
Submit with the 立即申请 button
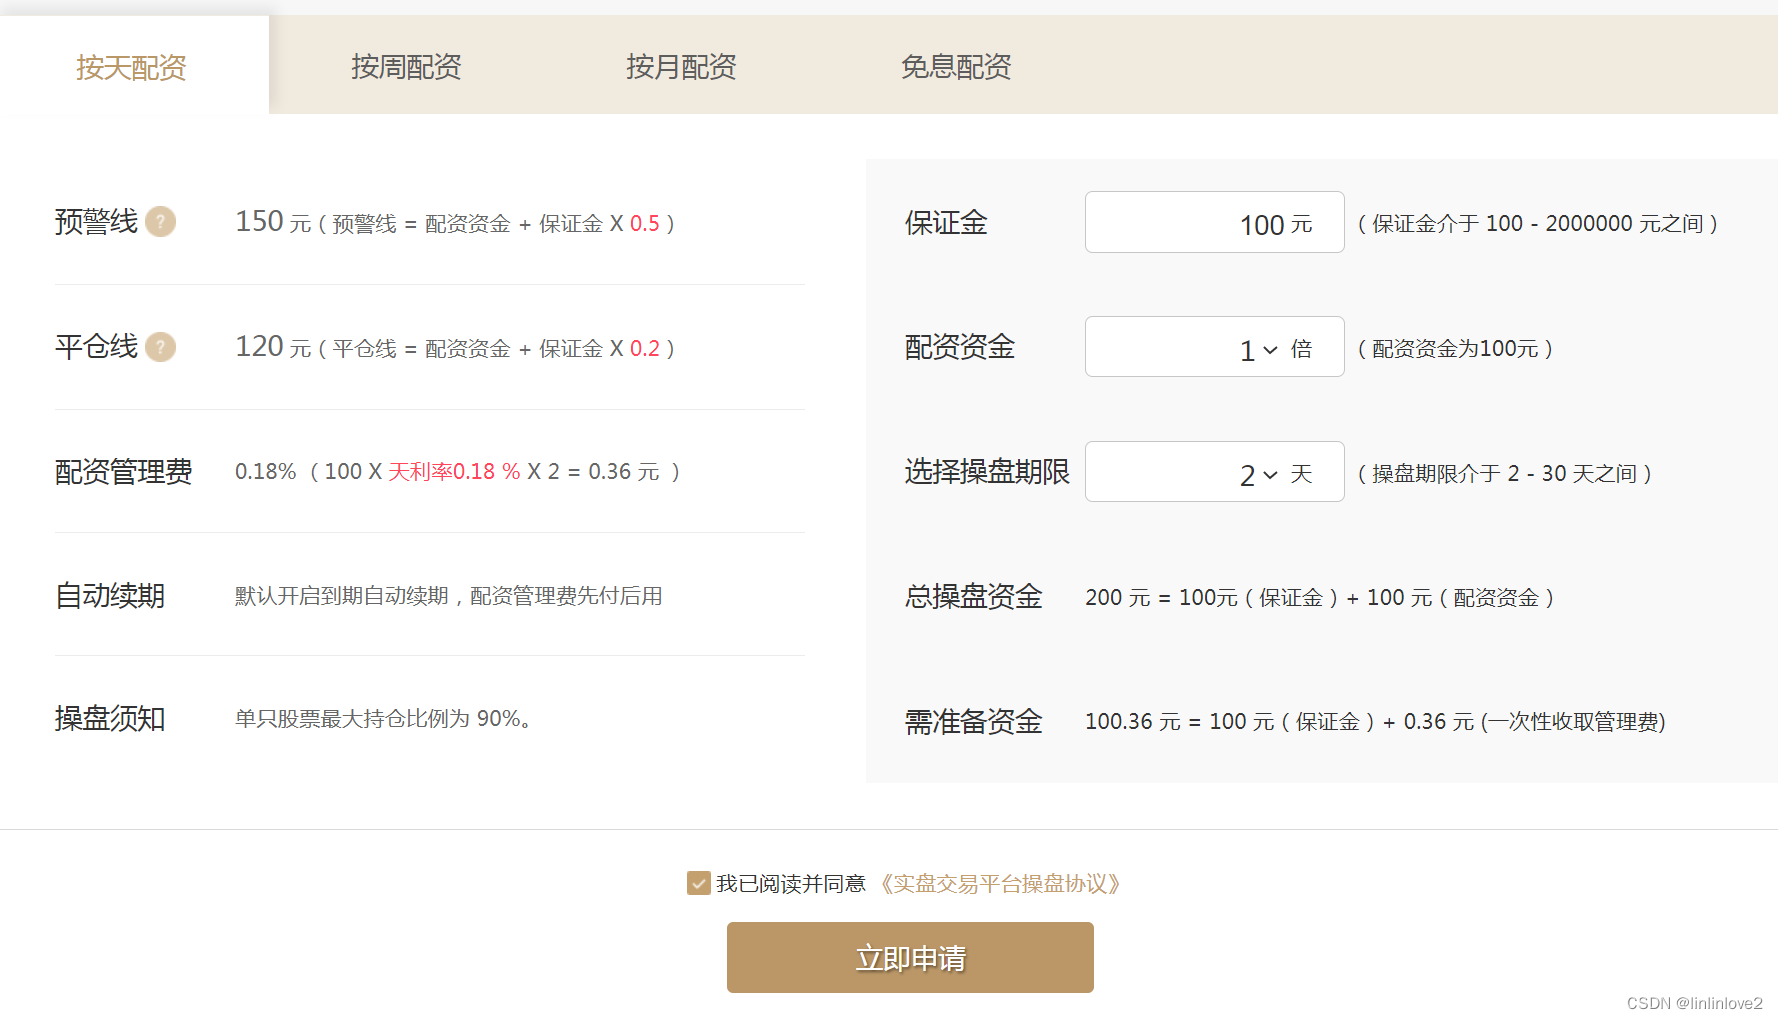point(910,957)
